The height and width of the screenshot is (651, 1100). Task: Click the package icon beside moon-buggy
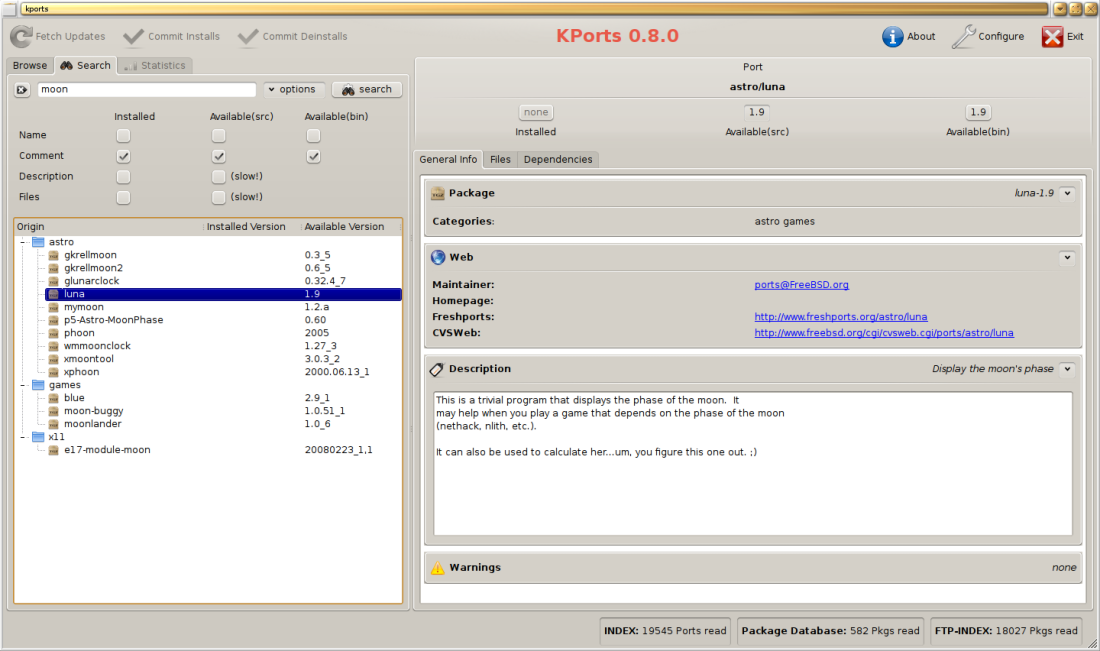point(53,411)
